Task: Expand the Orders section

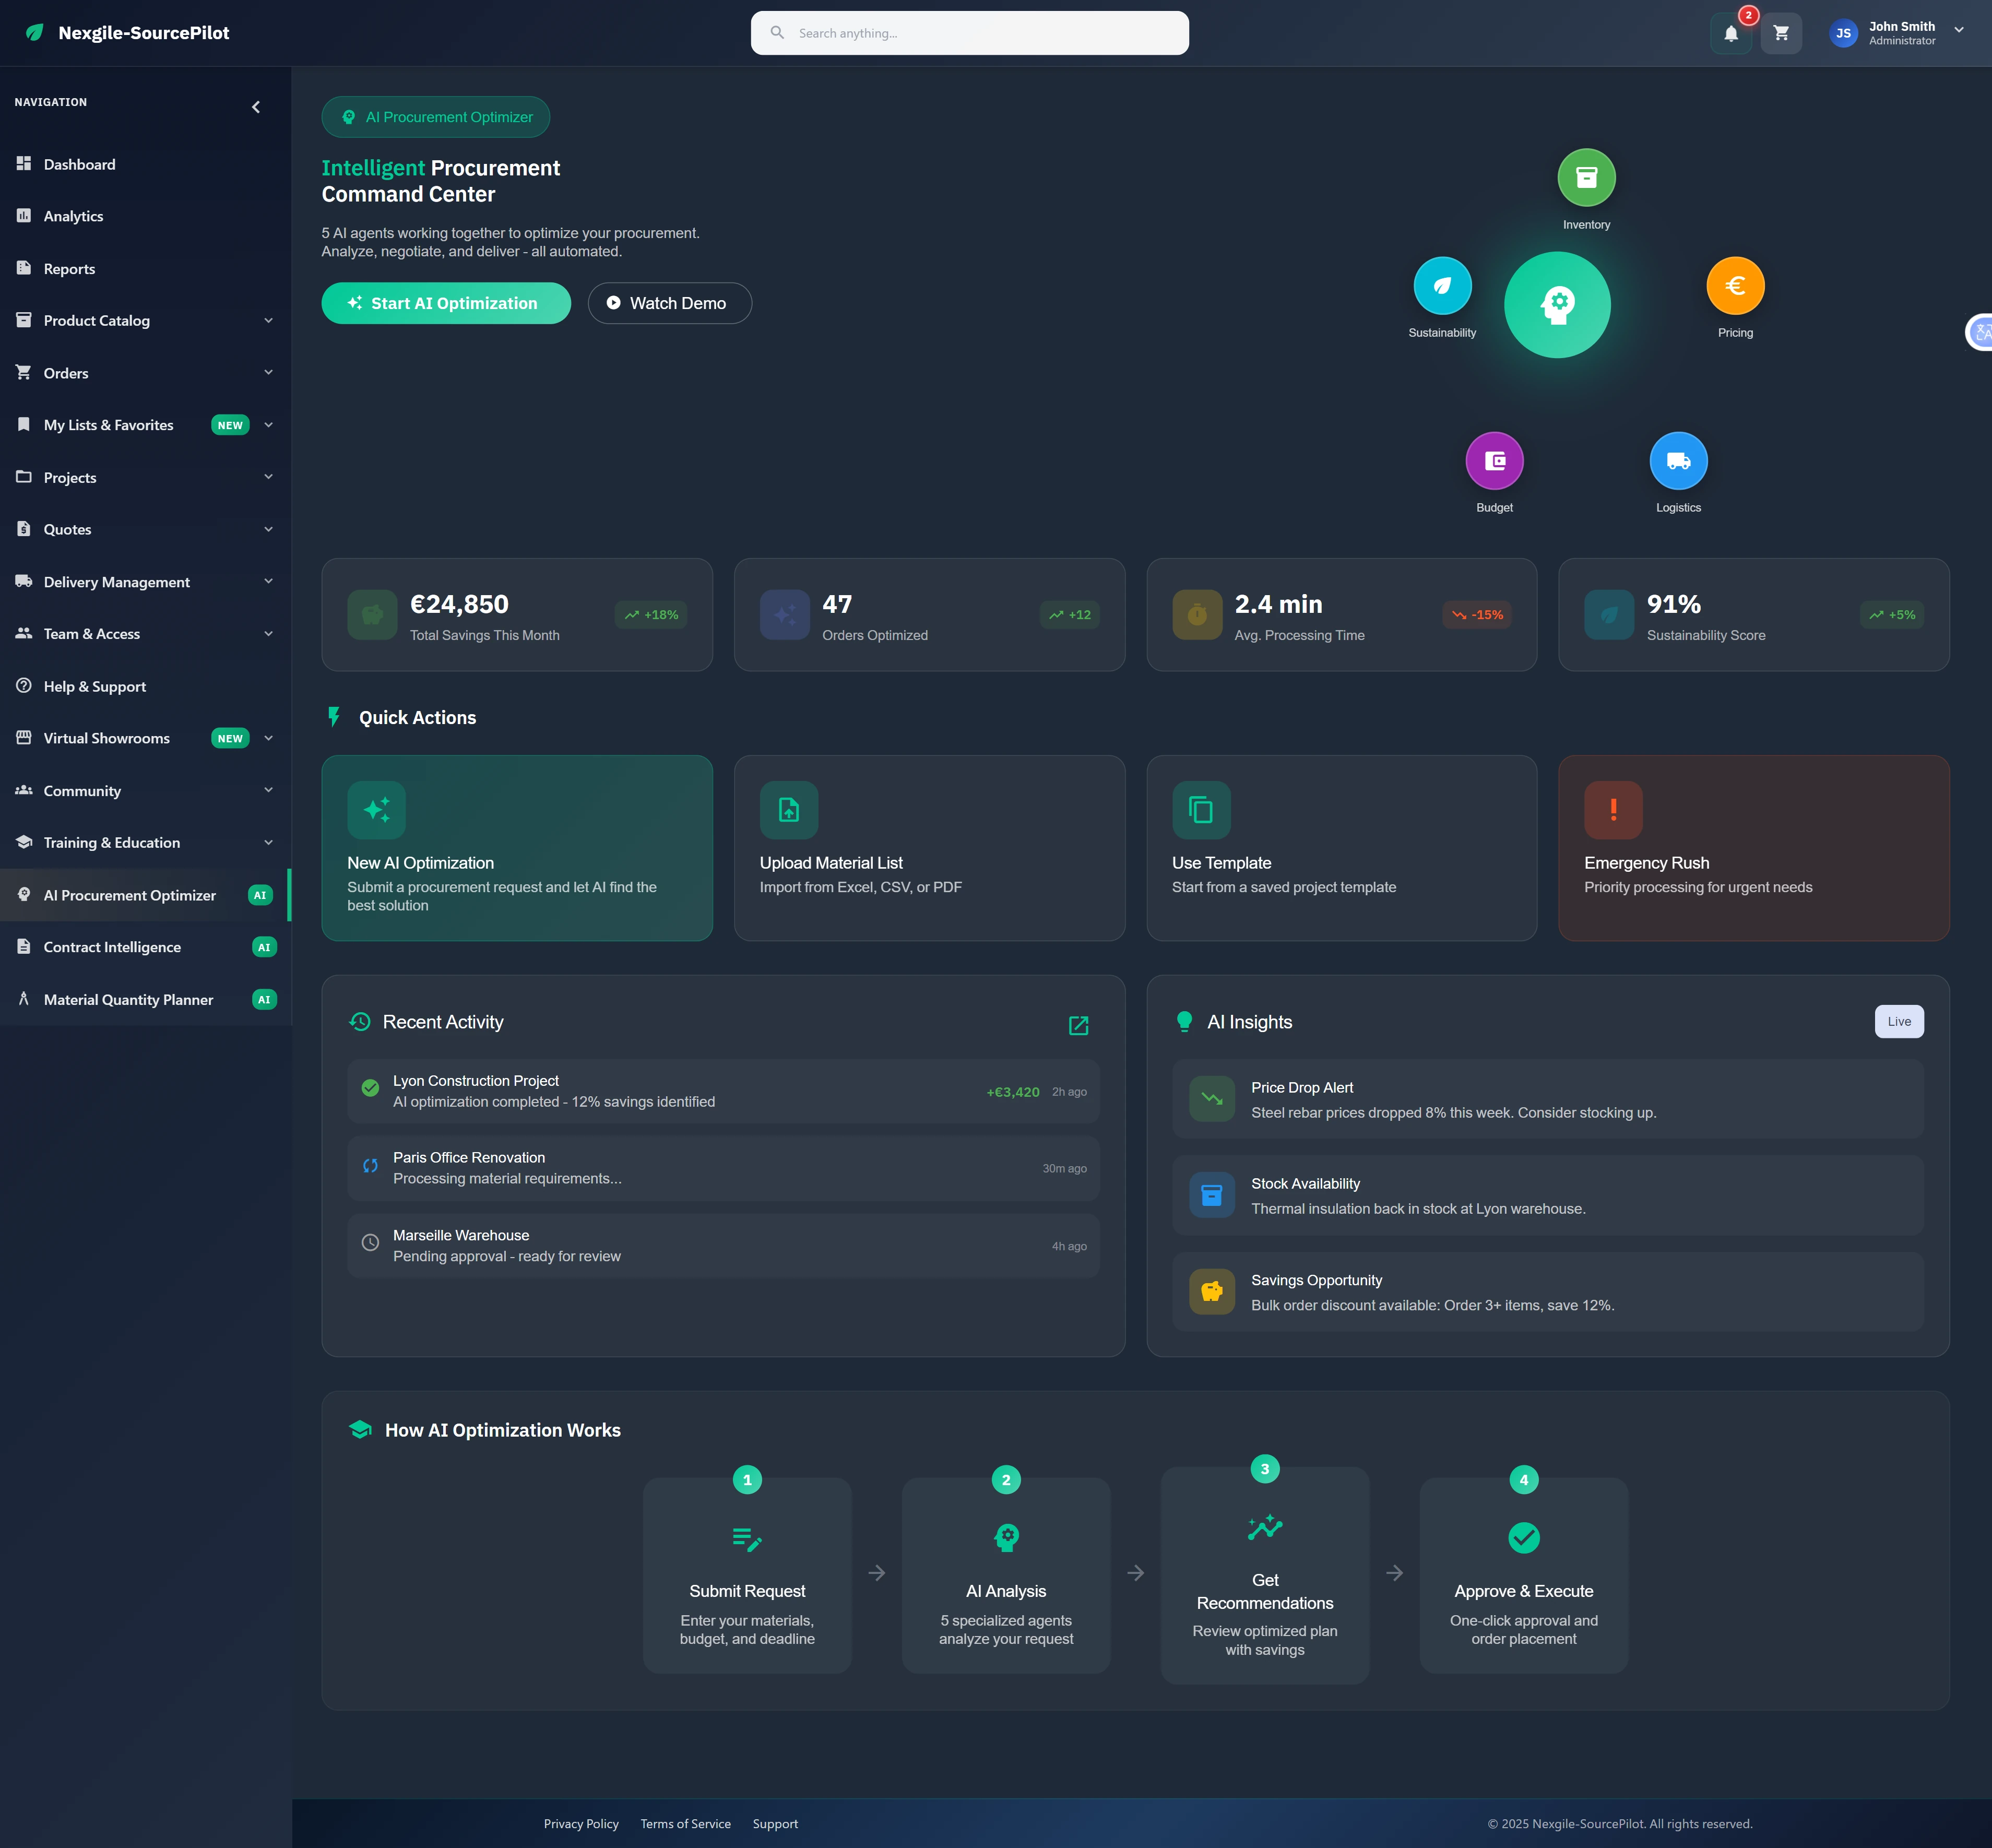Action: (x=268, y=372)
